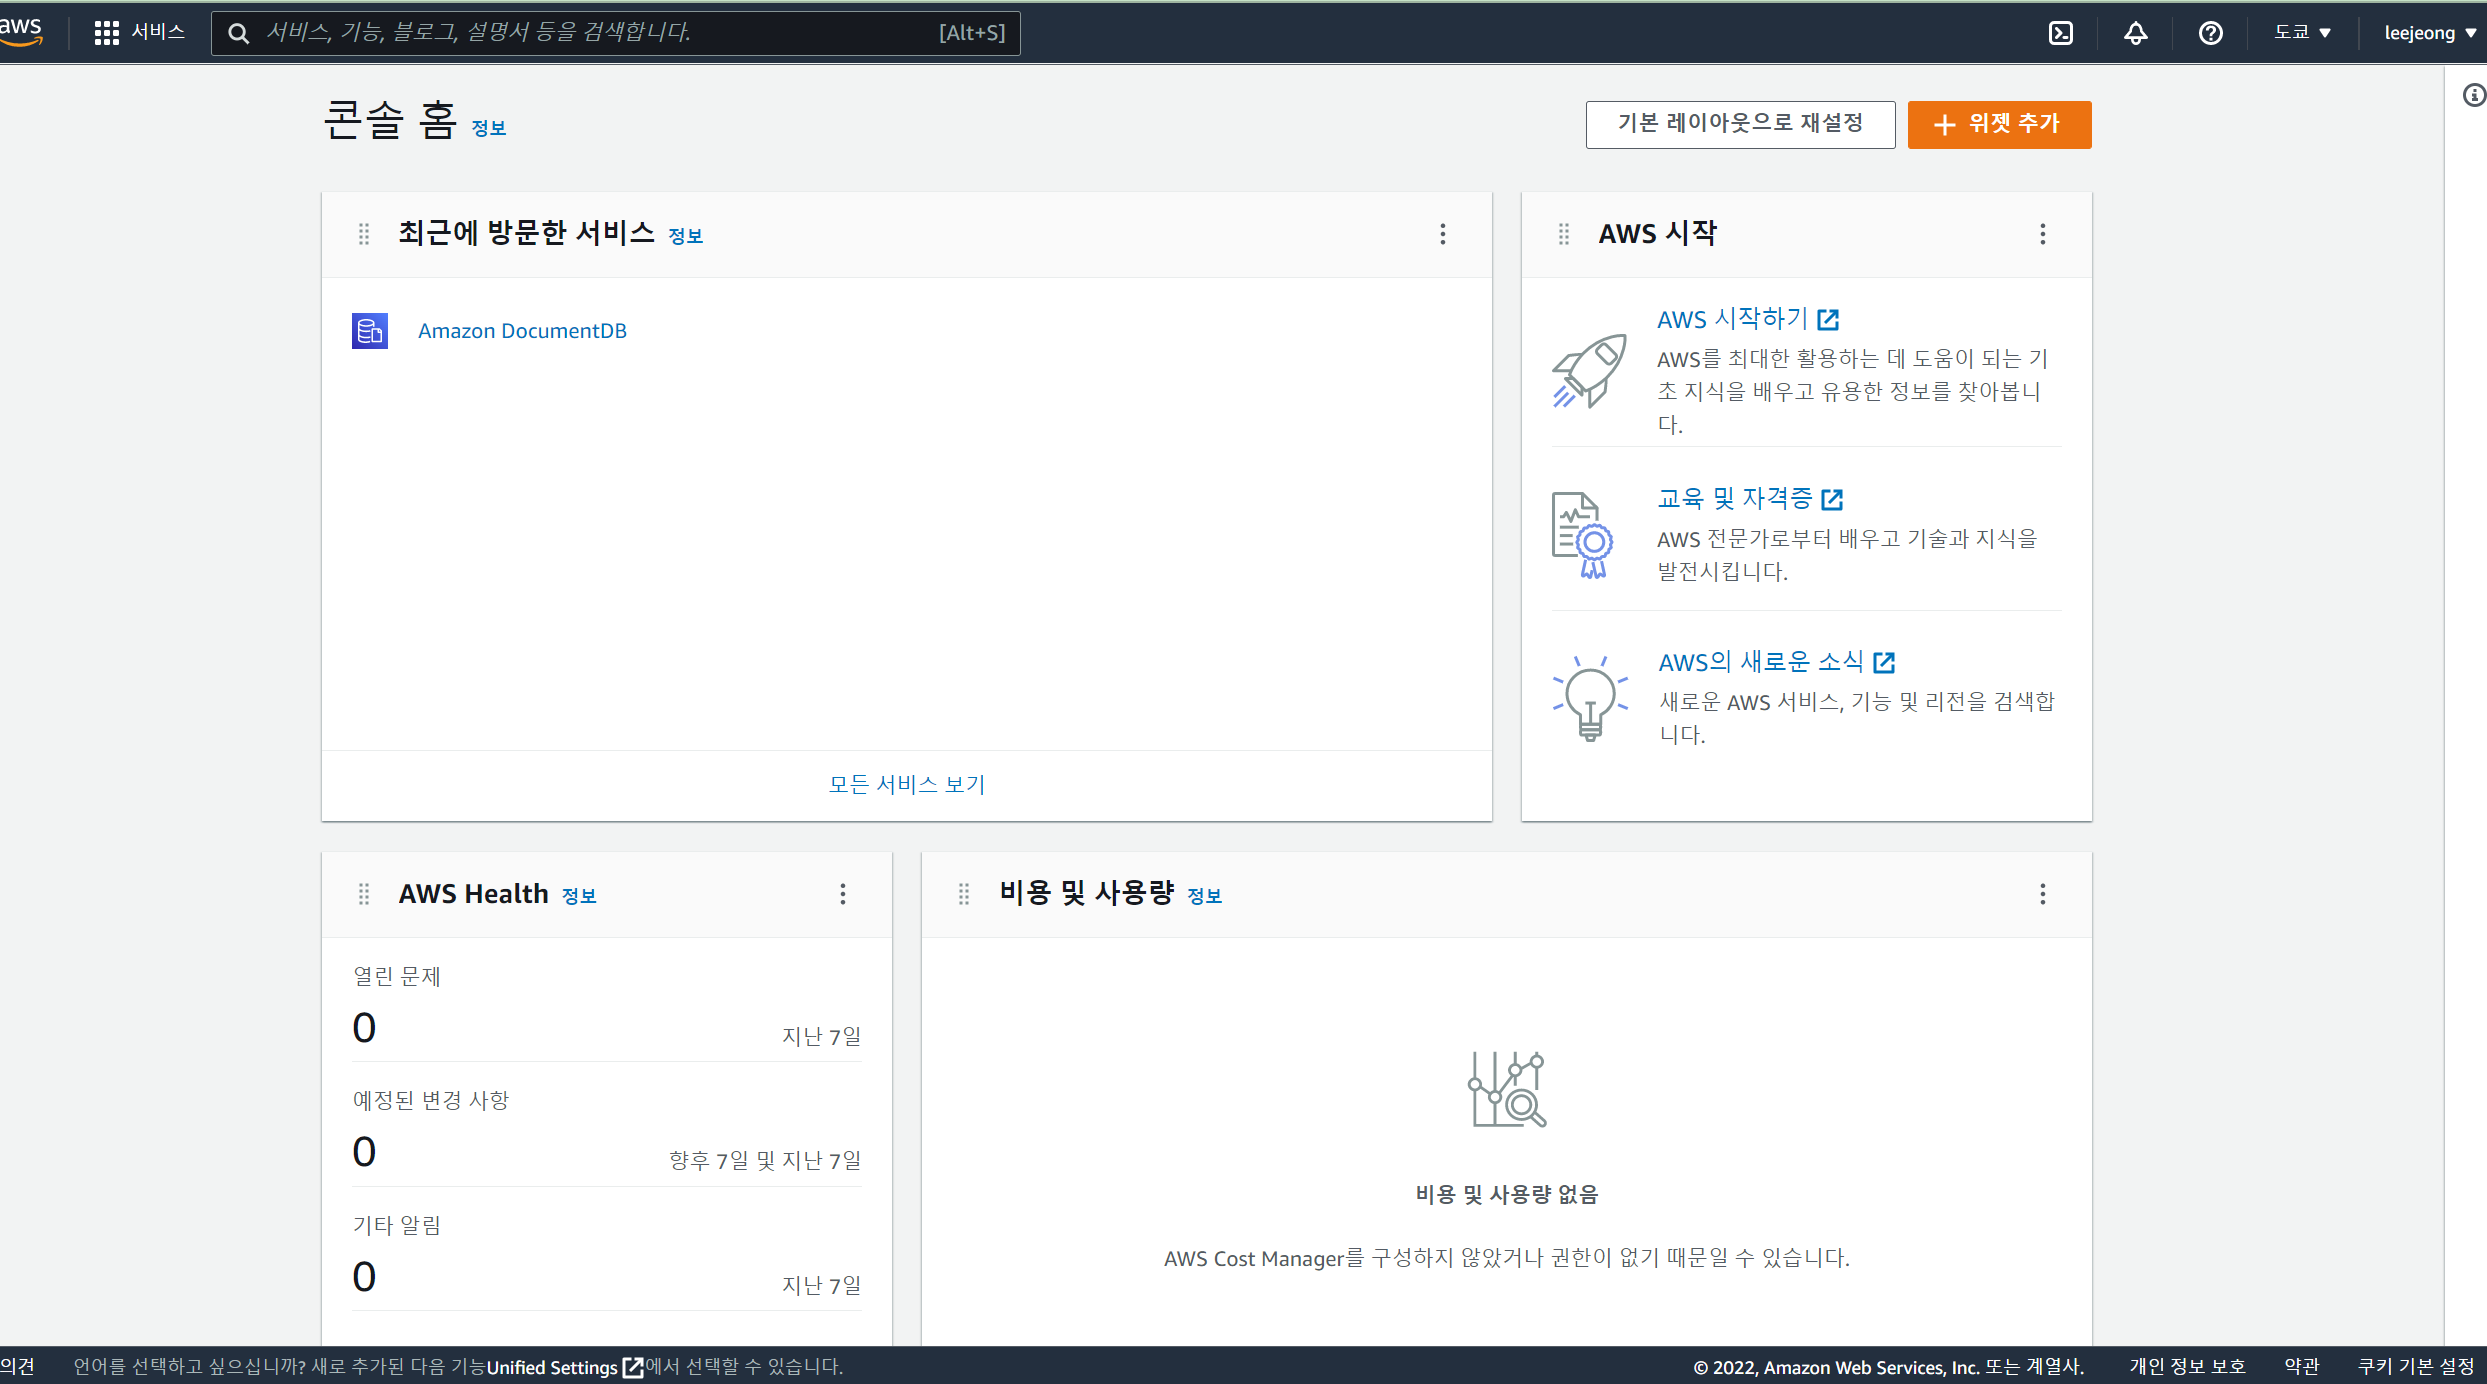This screenshot has height=1384, width=2487.
Task: Click the 열린 문제 count 0
Action: [x=364, y=1028]
